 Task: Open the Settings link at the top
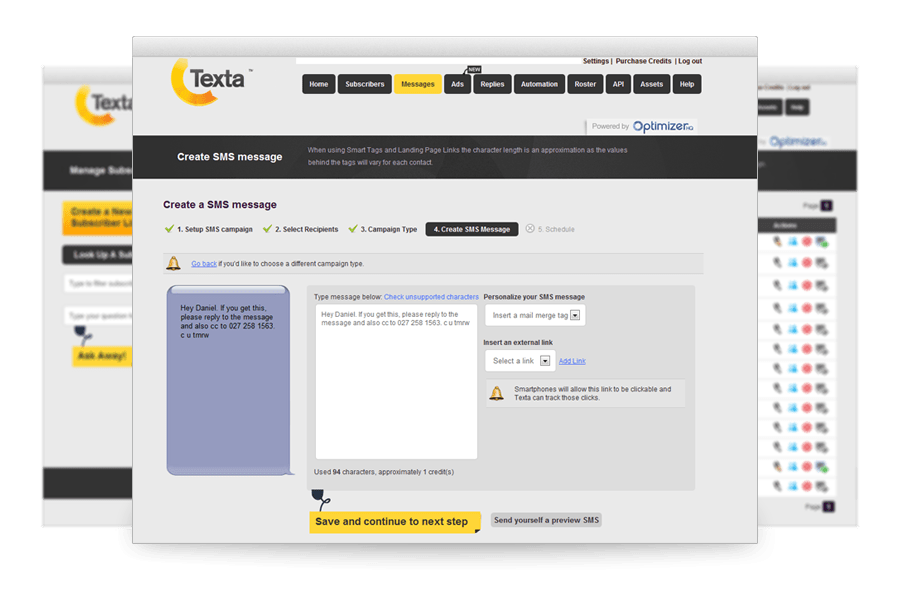click(595, 61)
